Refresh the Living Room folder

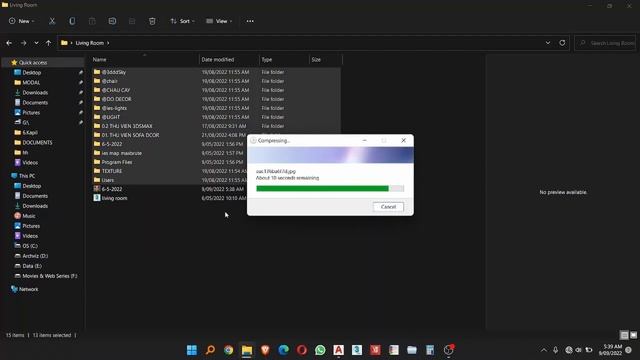(x=562, y=43)
